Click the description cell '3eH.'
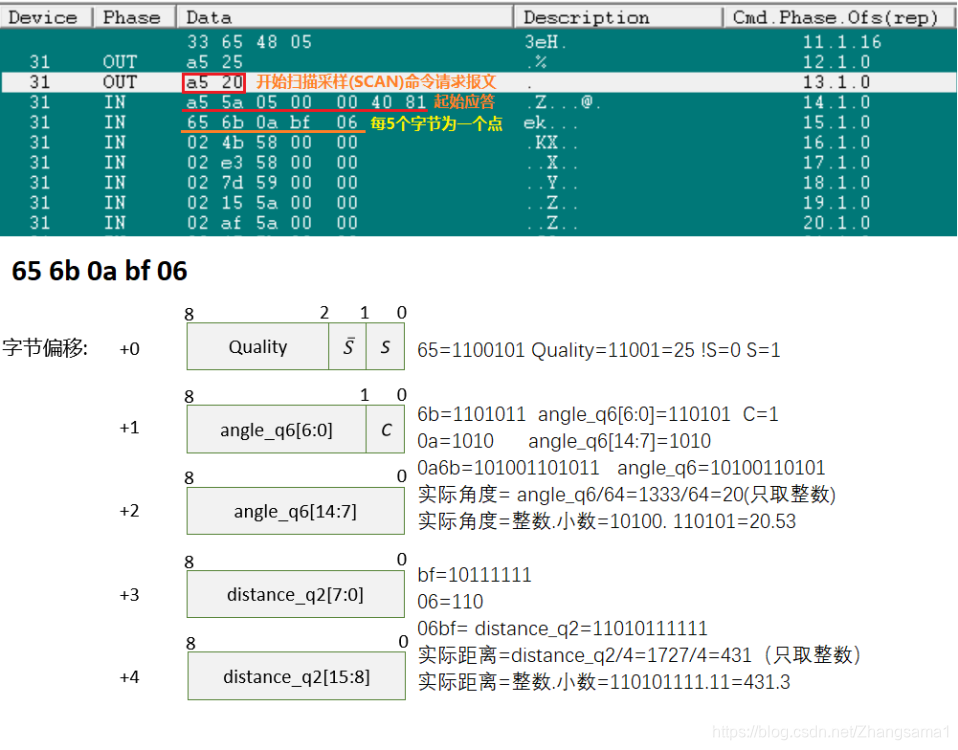958x750 pixels. point(545,42)
